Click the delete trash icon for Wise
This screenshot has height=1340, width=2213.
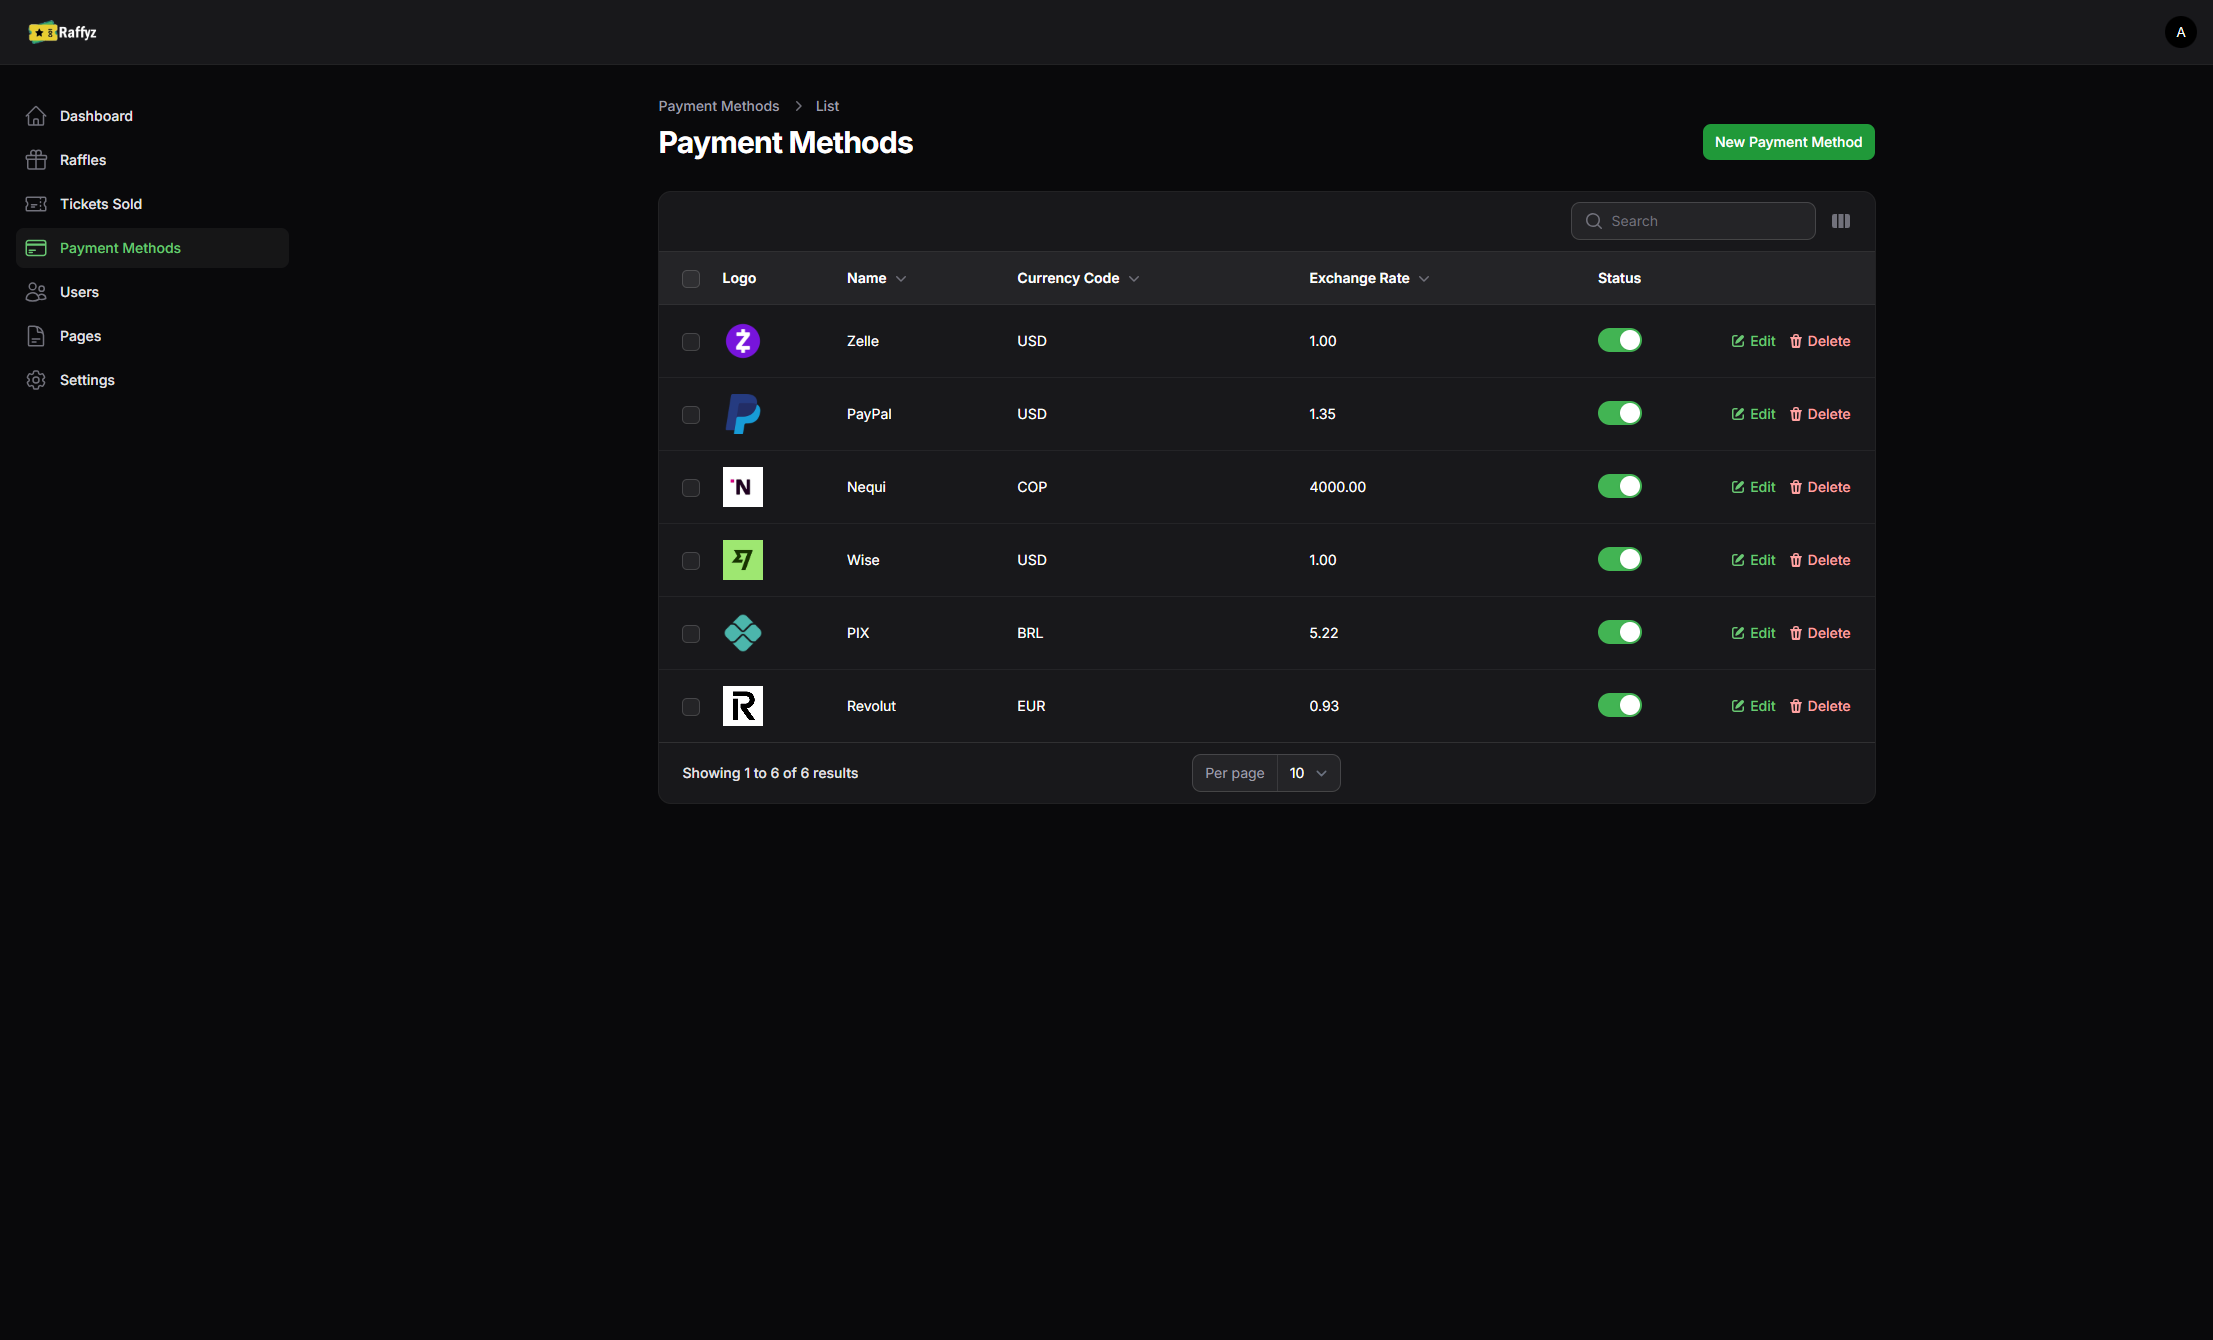point(1796,560)
